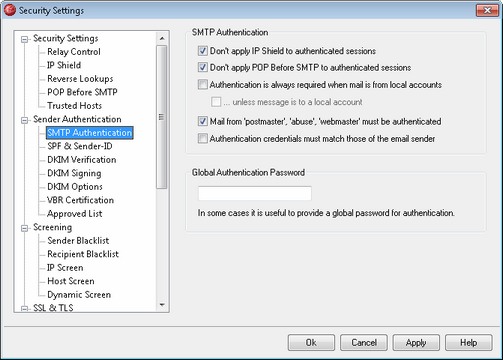Image resolution: width=503 pixels, height=360 pixels.
Task: Open Help for this dialog
Action: (469, 343)
